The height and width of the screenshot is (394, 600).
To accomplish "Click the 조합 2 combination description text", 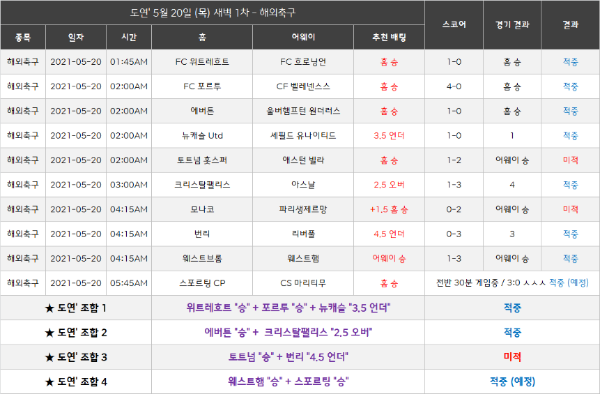I will [x=288, y=332].
